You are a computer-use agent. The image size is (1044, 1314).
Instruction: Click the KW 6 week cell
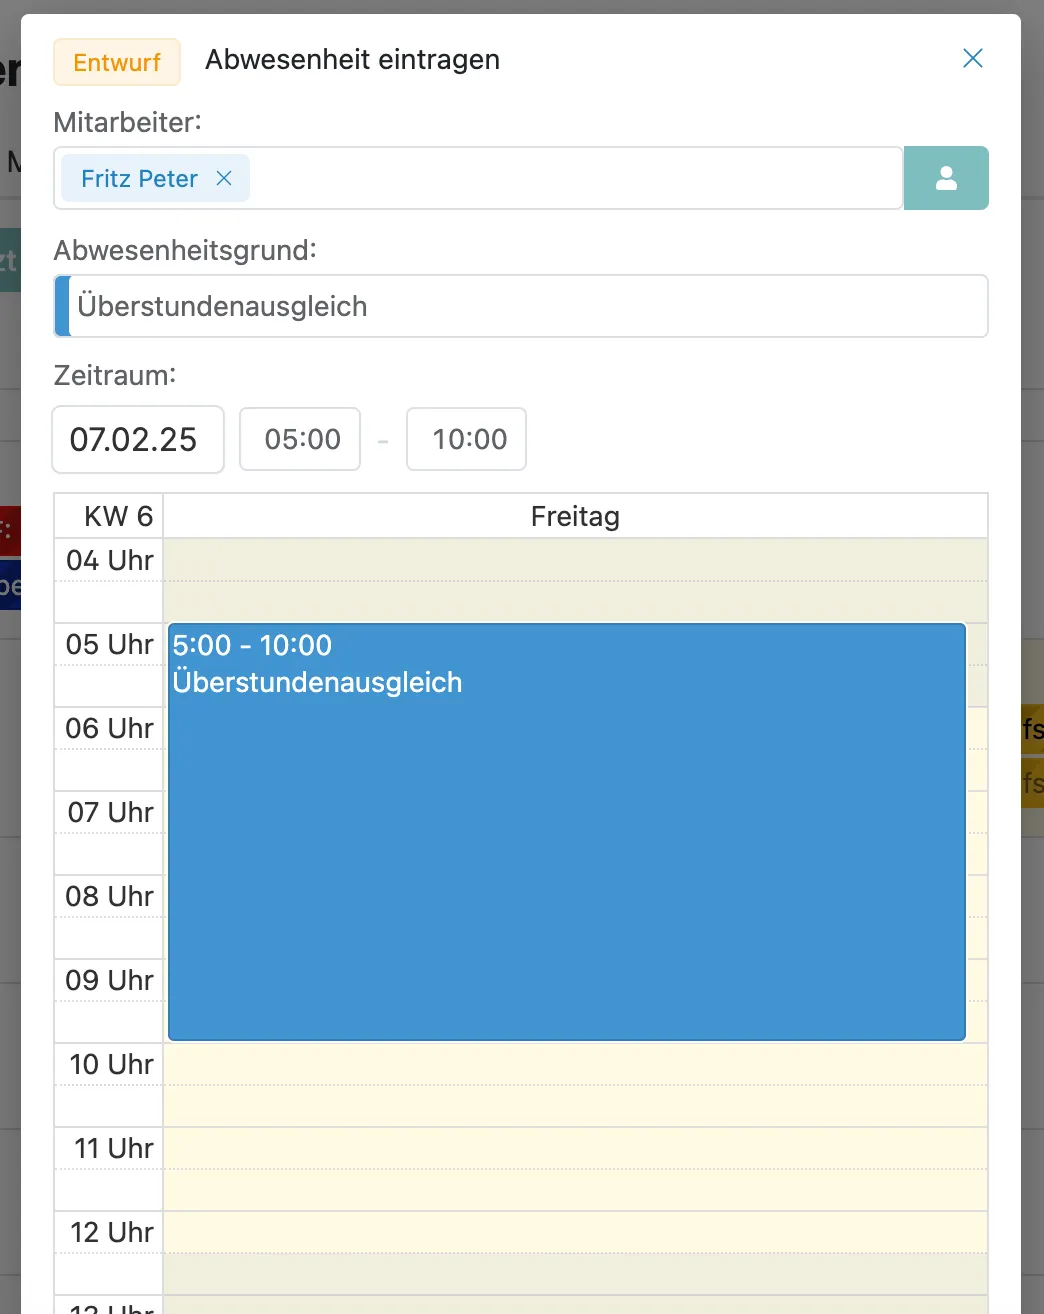109,516
